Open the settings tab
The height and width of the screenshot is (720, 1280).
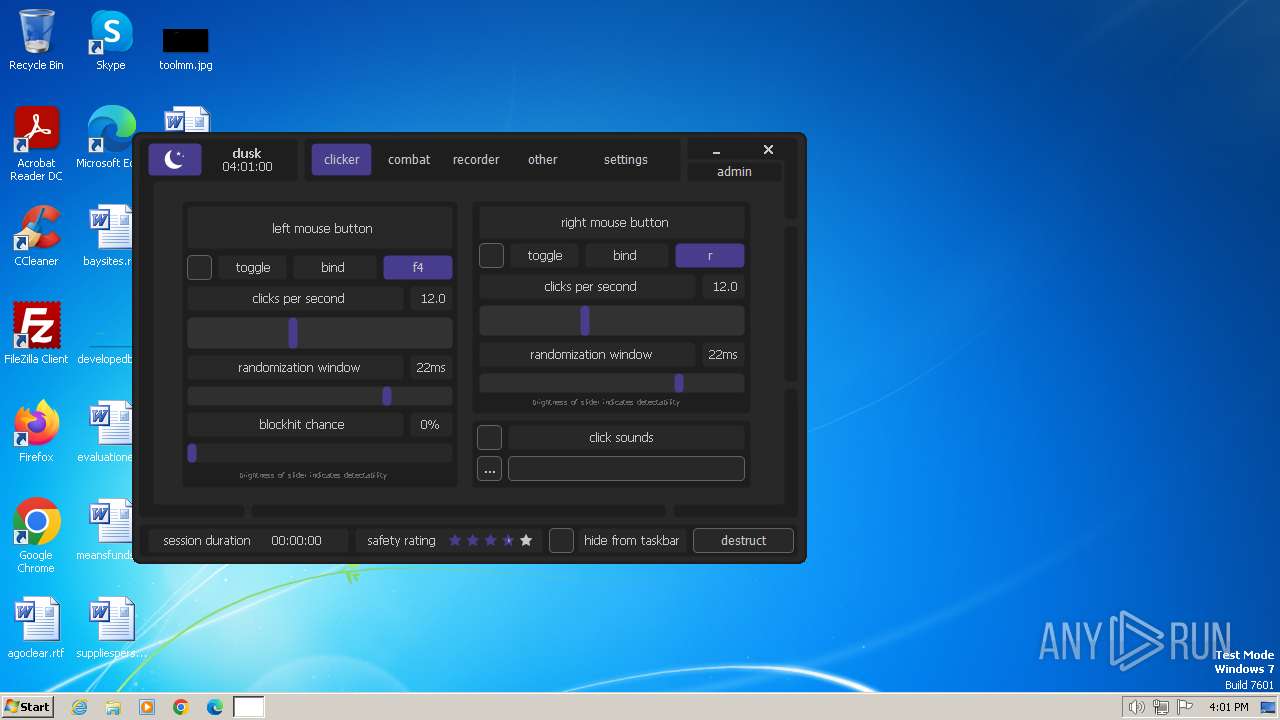click(x=626, y=159)
